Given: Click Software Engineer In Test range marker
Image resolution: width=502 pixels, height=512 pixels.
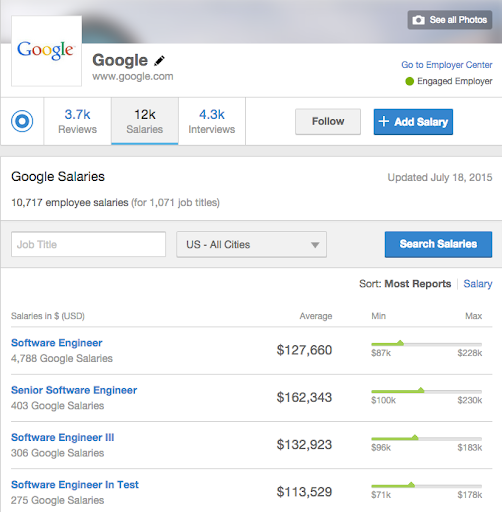Looking at the screenshot, I should 411,485.
